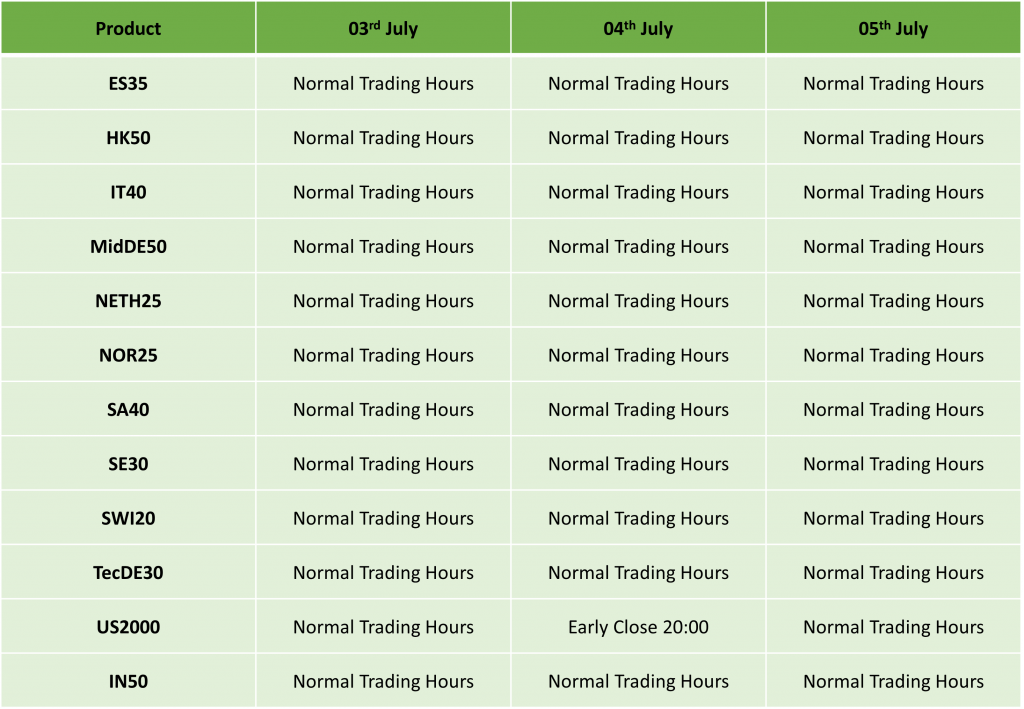Click the SE30 product cell
Image resolution: width=1024 pixels, height=709 pixels.
(x=128, y=464)
